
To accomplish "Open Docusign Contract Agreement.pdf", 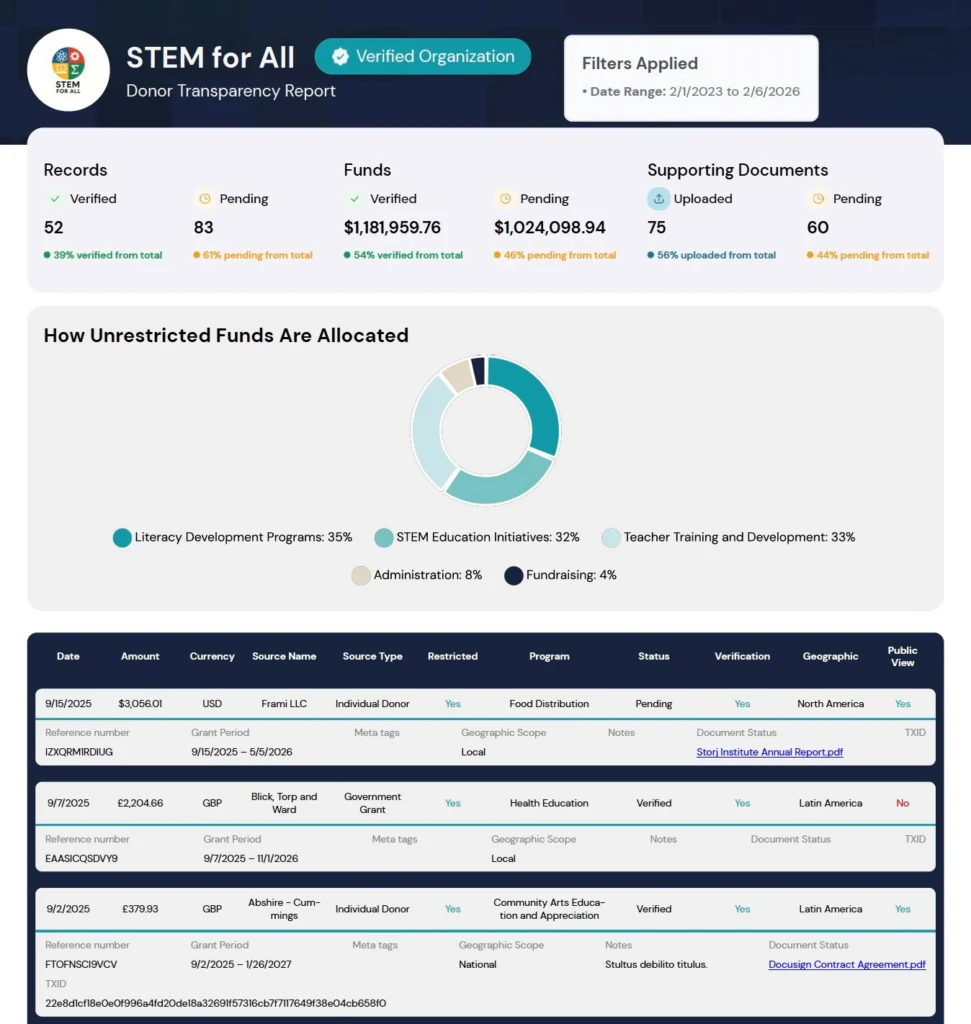I will [846, 964].
